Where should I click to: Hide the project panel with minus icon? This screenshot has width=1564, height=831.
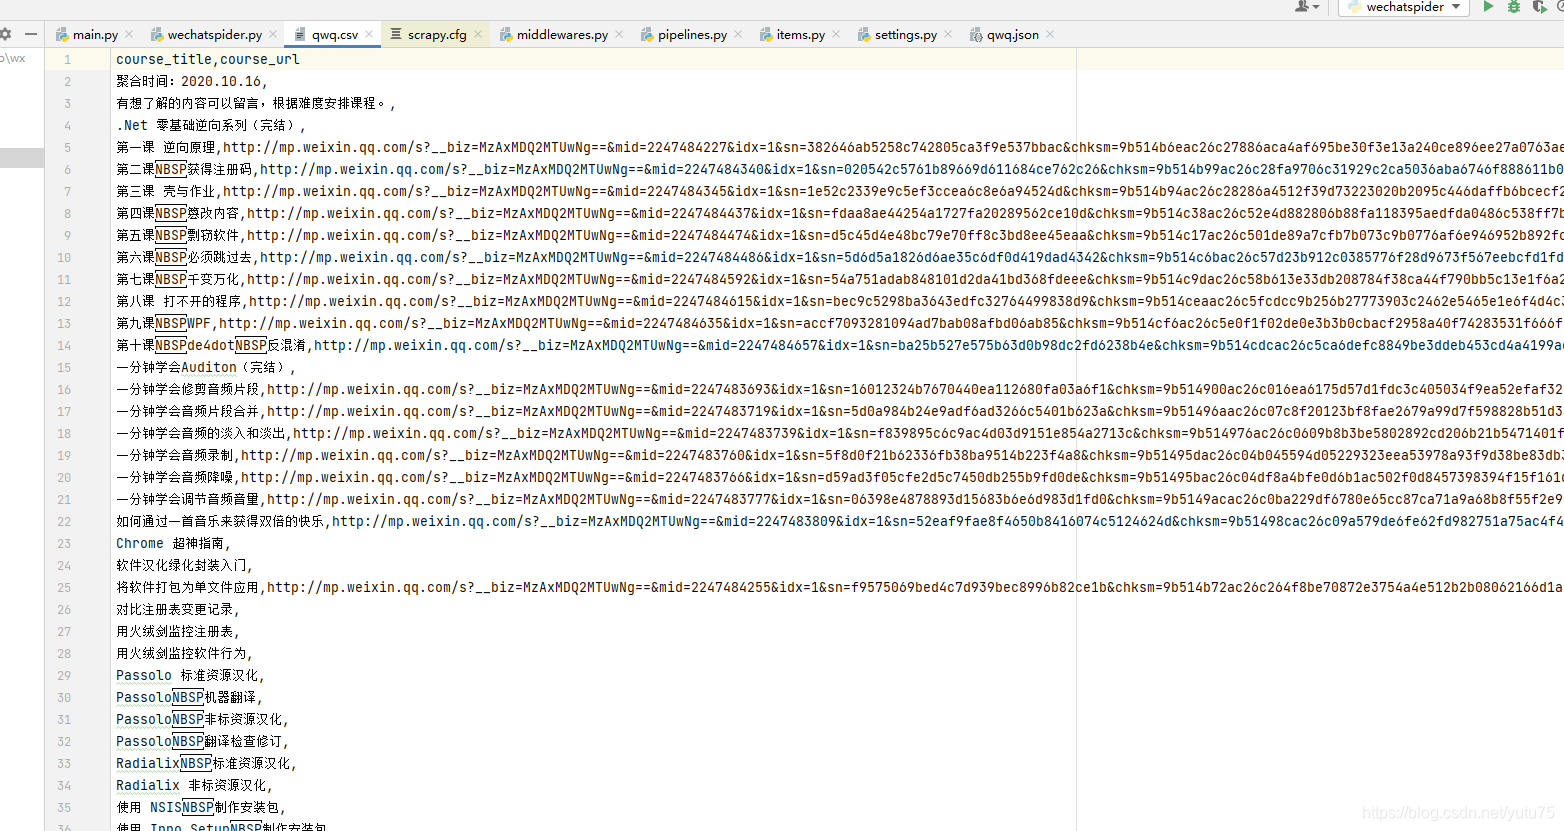tap(31, 34)
